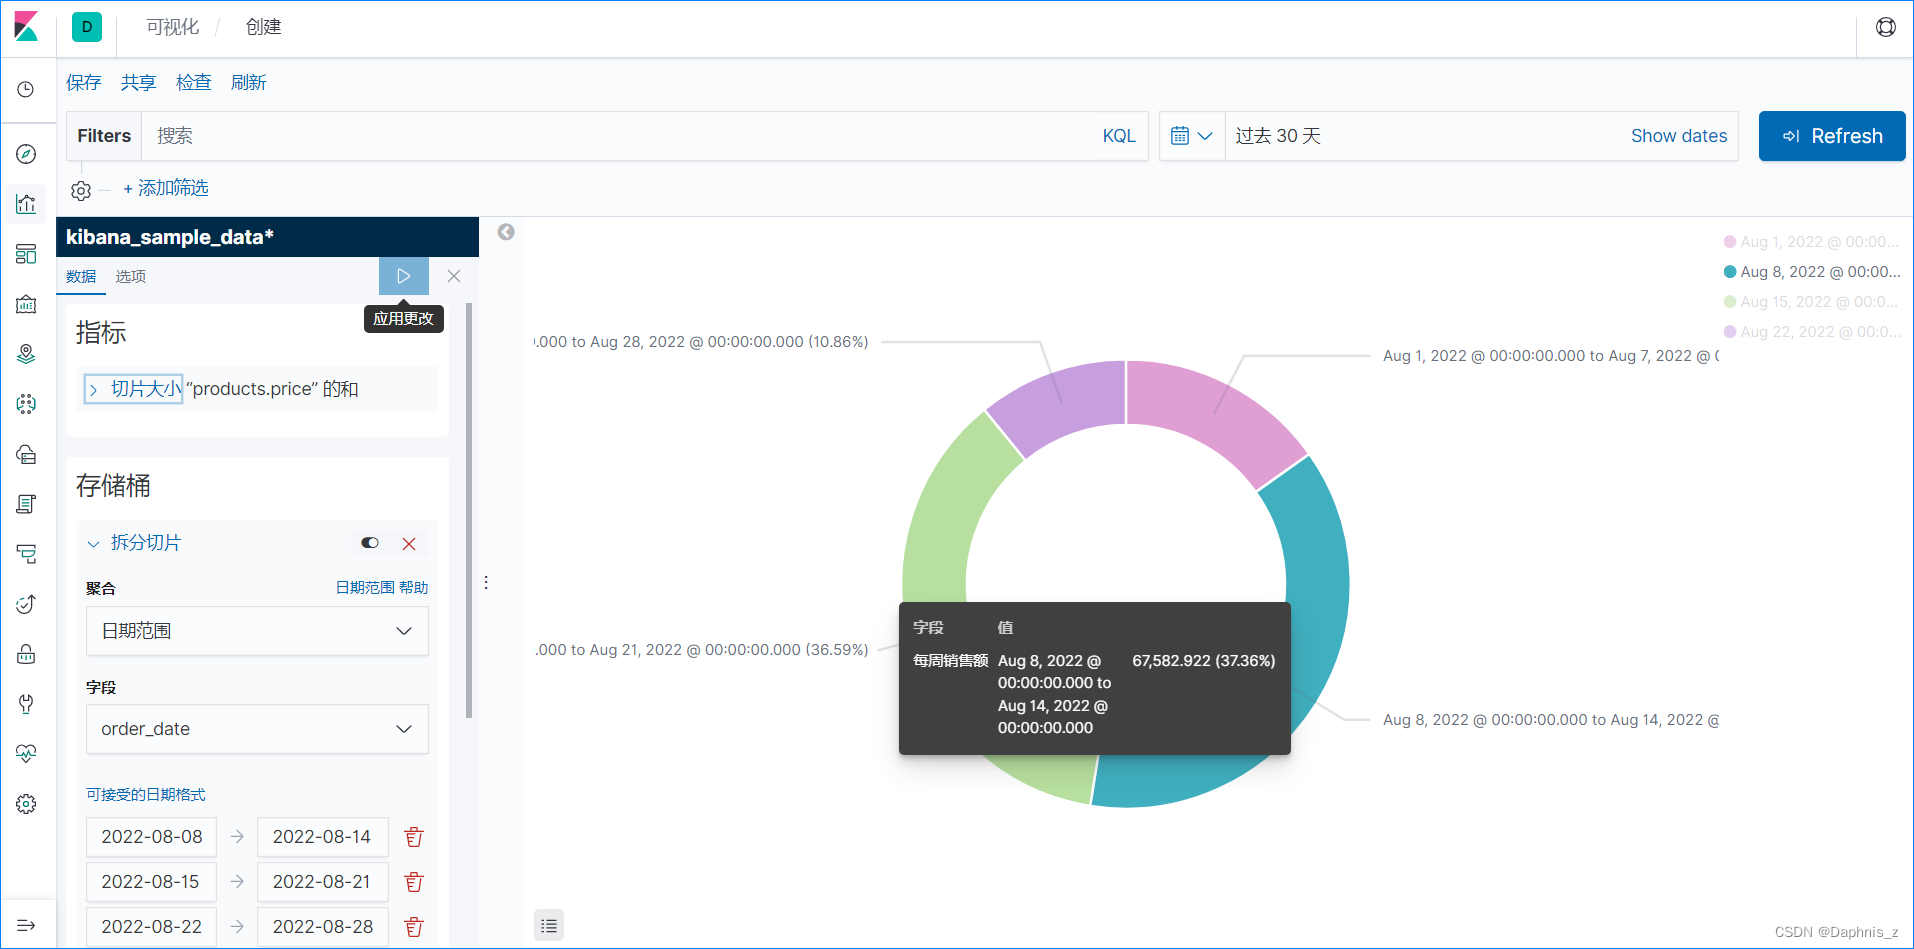Open the 日期范围 aggregation dropdown

point(257,631)
